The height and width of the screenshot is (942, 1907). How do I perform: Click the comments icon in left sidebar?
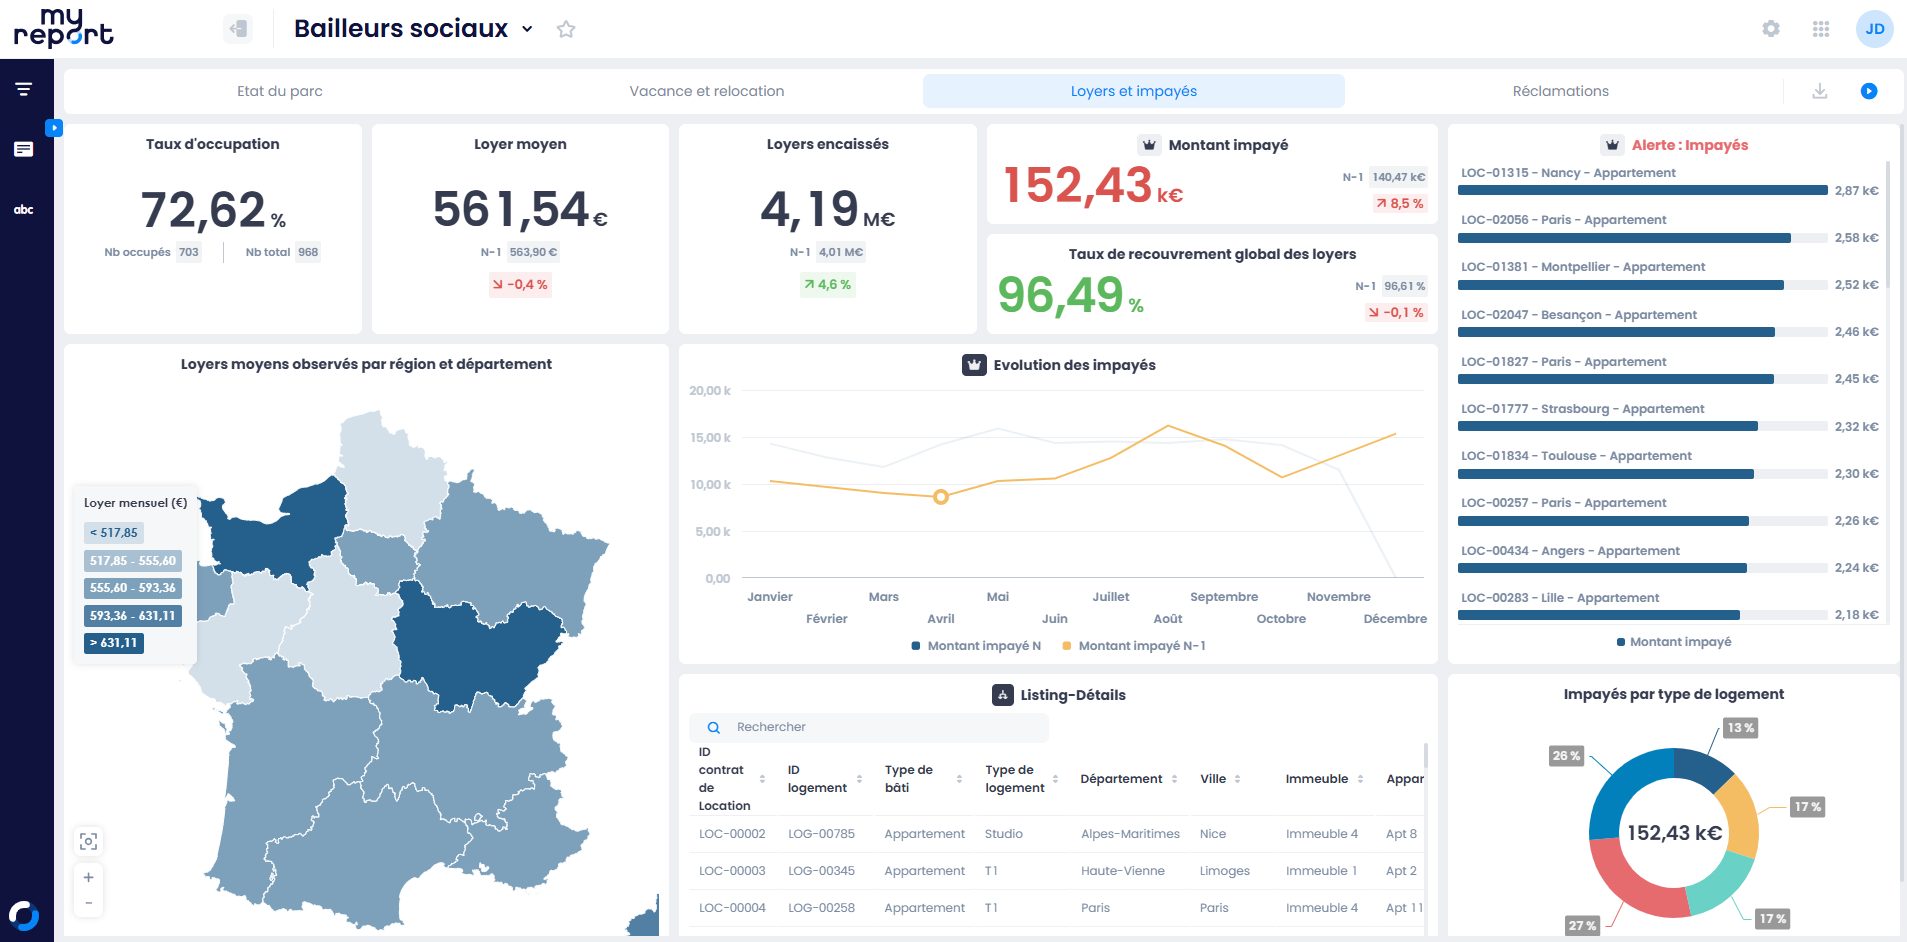tap(24, 149)
